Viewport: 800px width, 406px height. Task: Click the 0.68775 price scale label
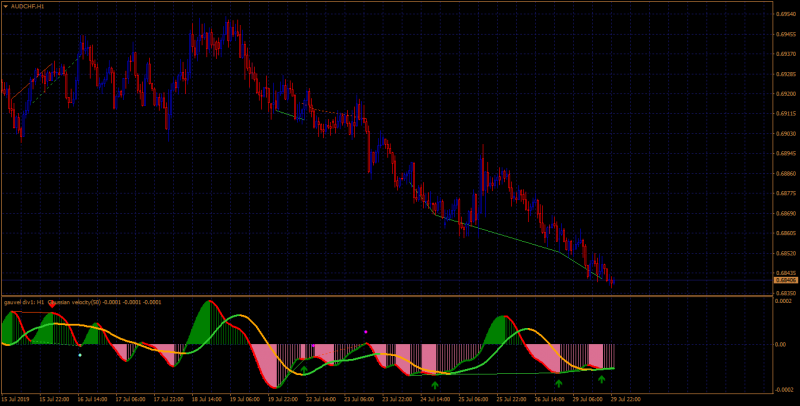click(x=784, y=193)
